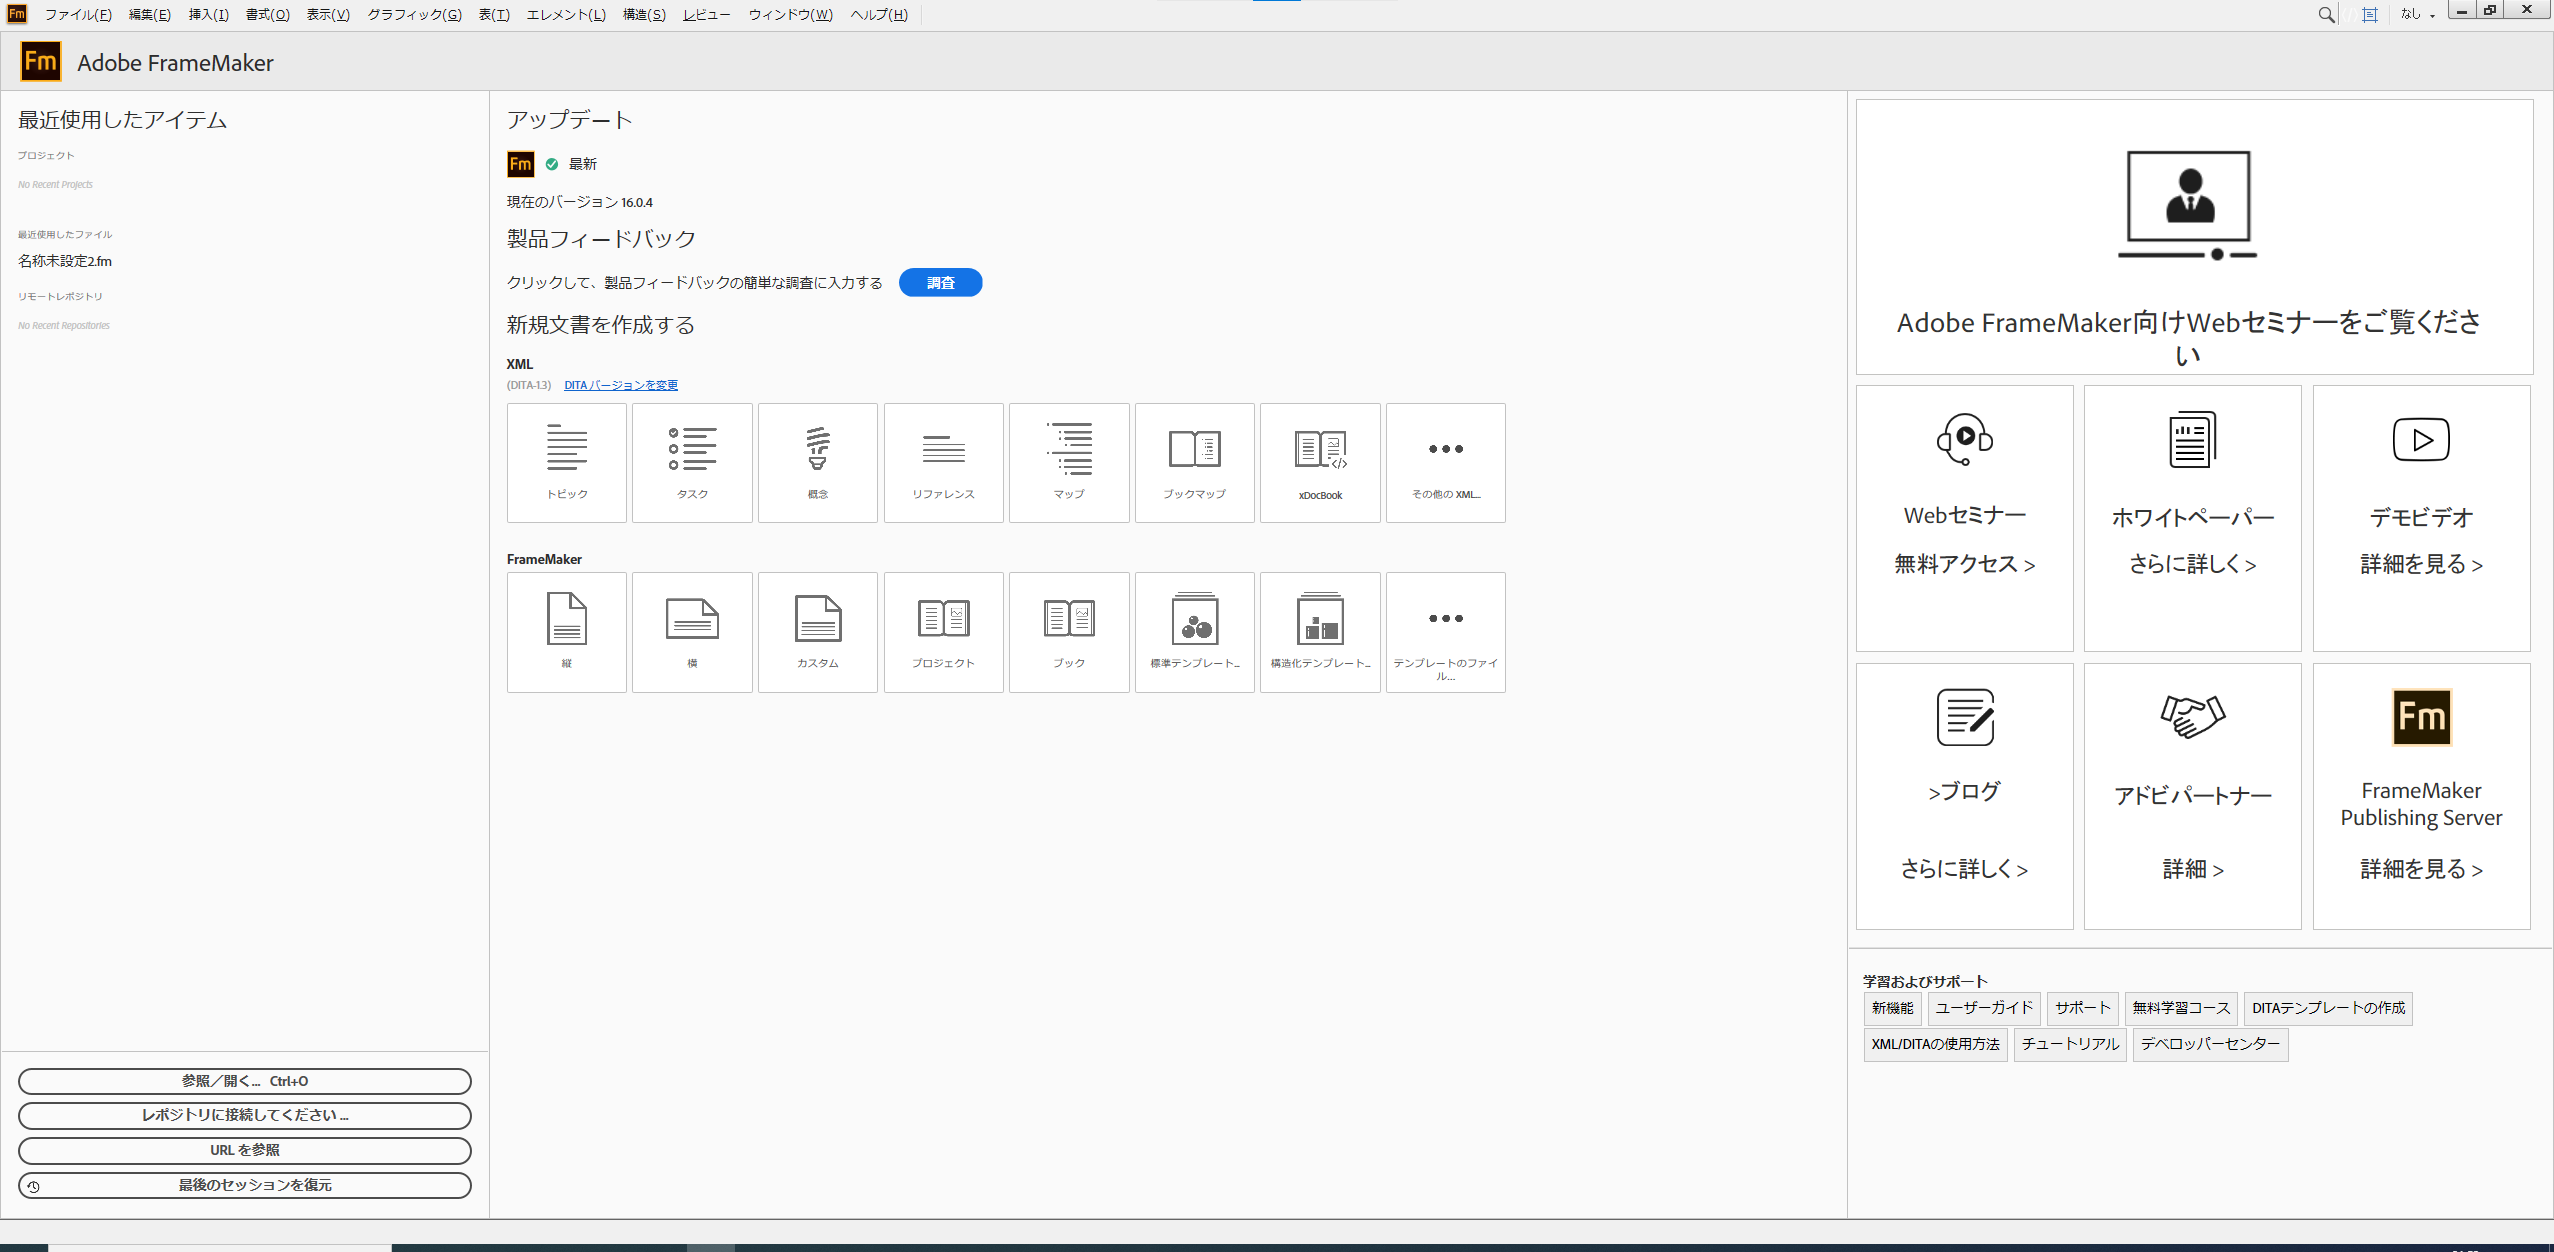Open the ファイル(F) menu

tap(78, 14)
